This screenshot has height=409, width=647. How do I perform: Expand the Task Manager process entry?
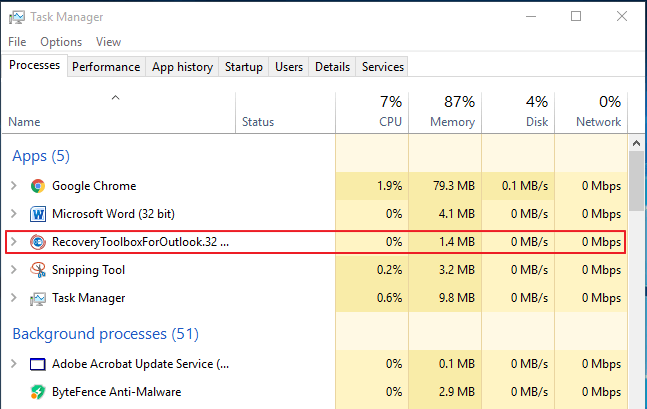tap(14, 298)
